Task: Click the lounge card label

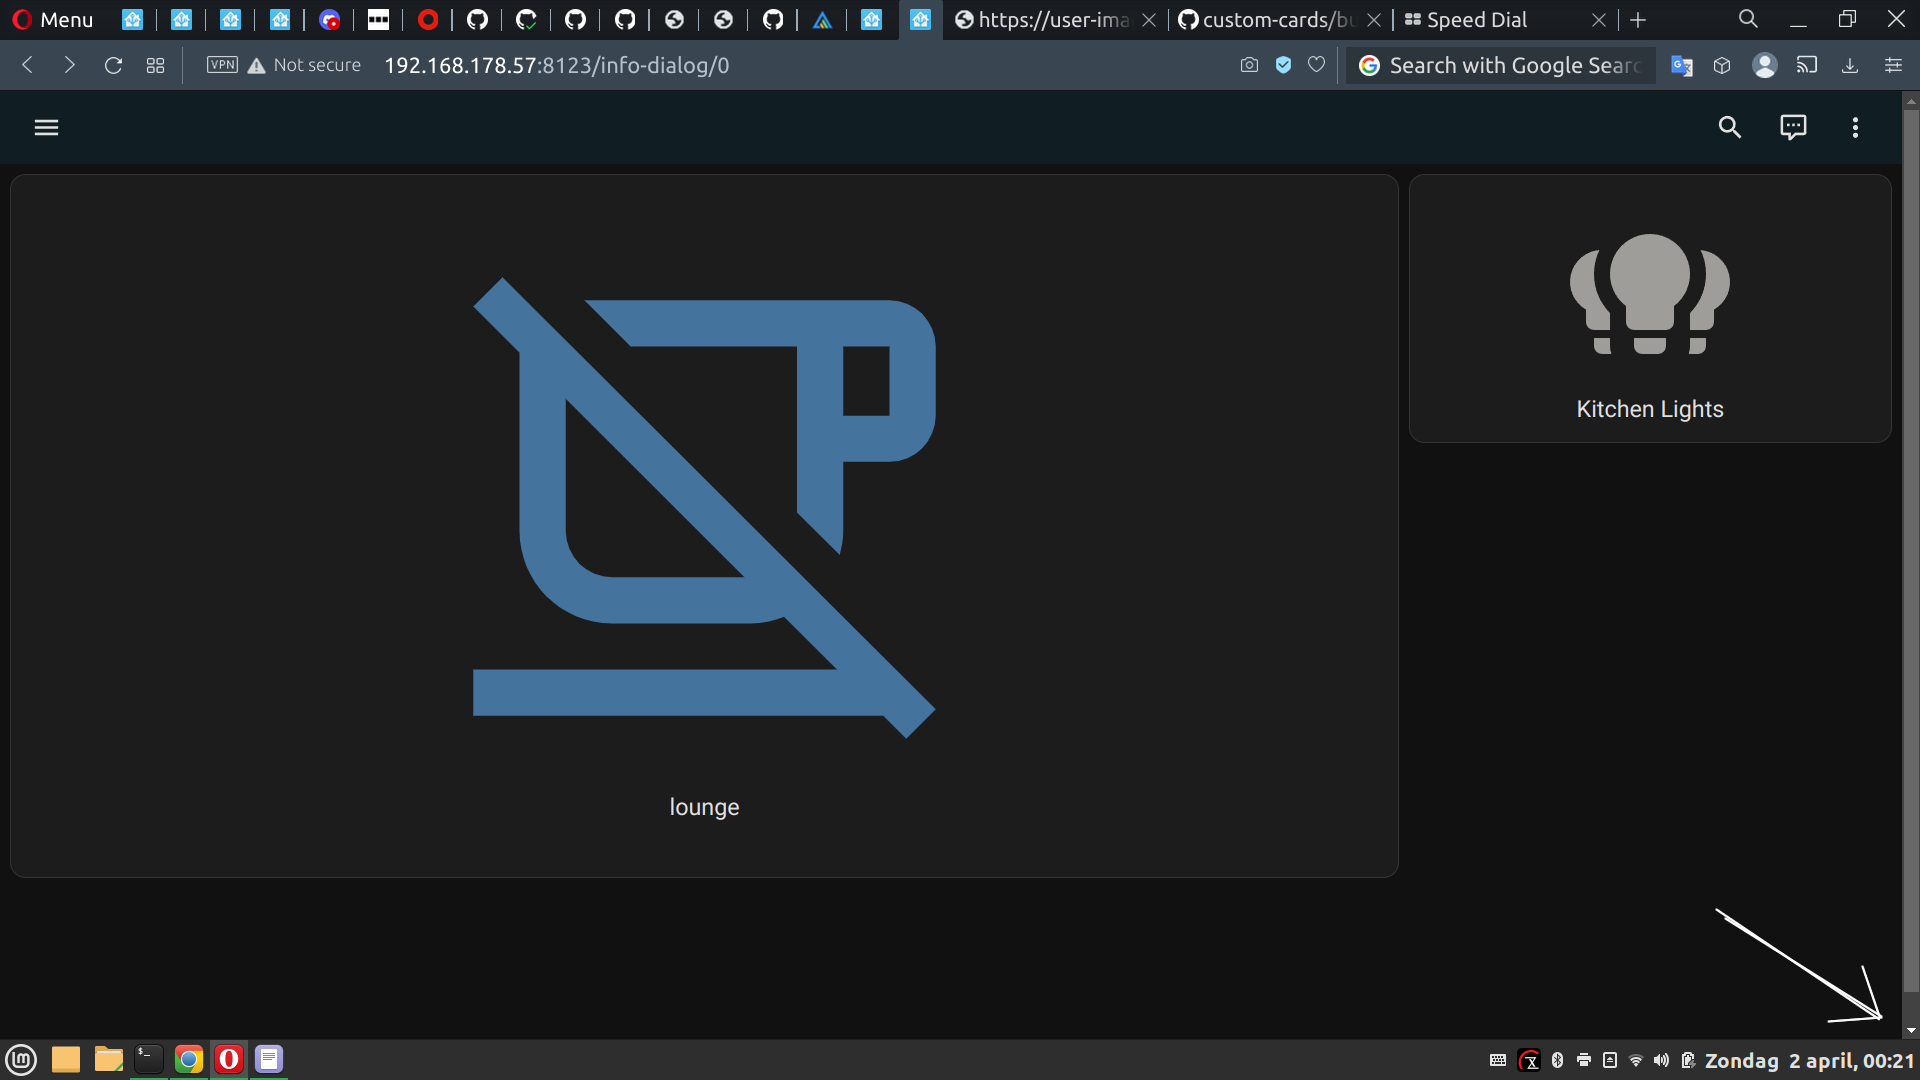Action: coord(704,807)
